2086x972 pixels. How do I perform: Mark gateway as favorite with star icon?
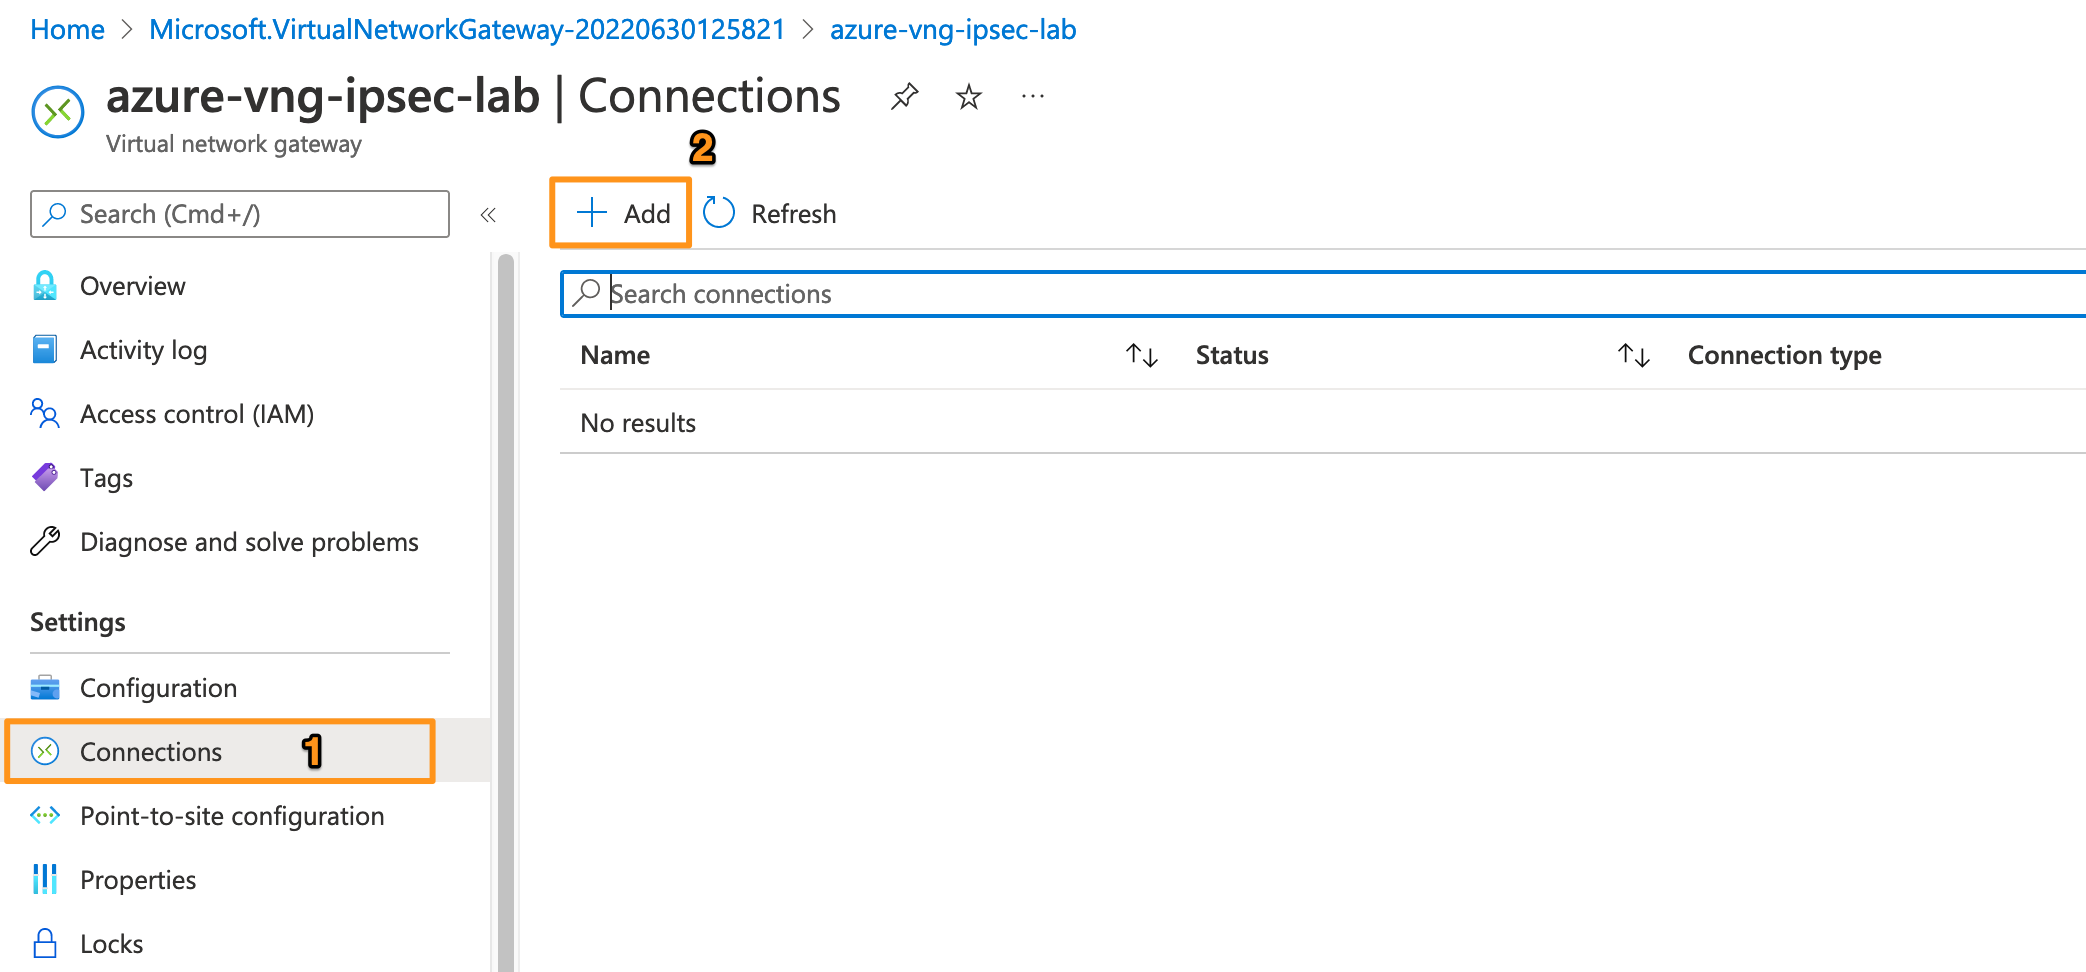coord(968,97)
